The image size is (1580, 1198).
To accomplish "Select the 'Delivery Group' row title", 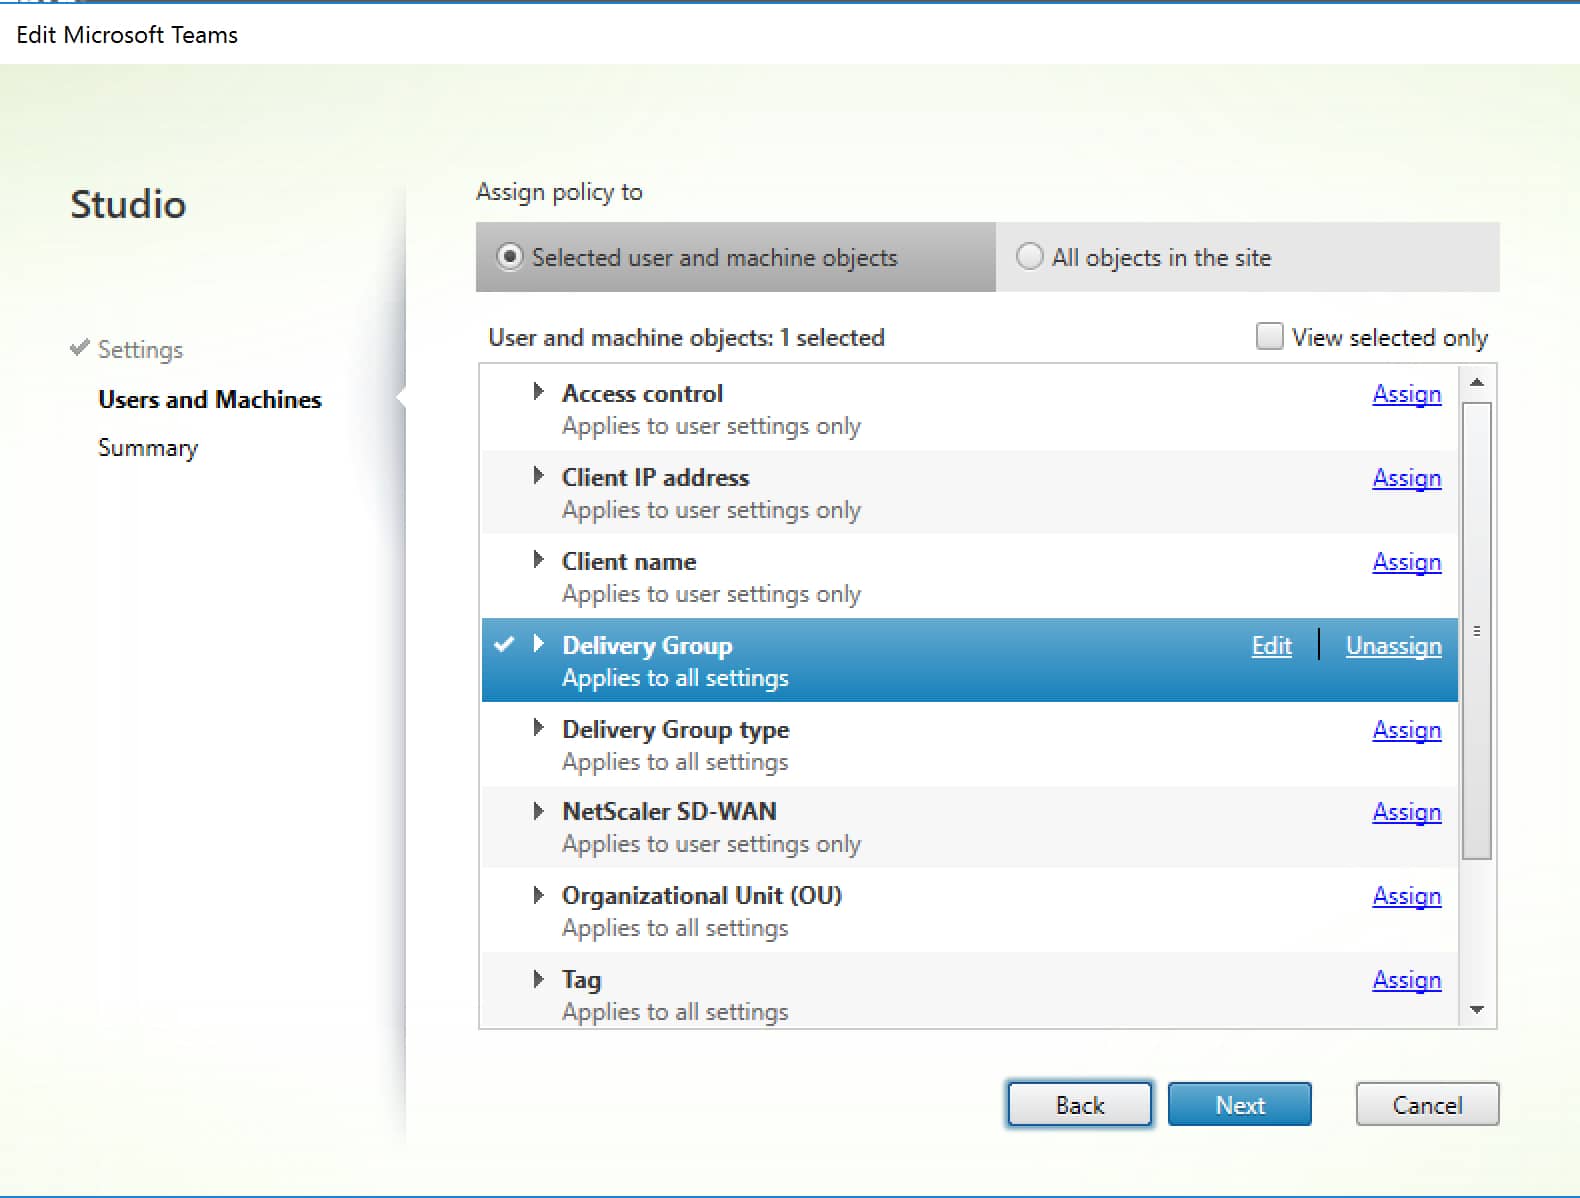I will pyautogui.click(x=647, y=646).
